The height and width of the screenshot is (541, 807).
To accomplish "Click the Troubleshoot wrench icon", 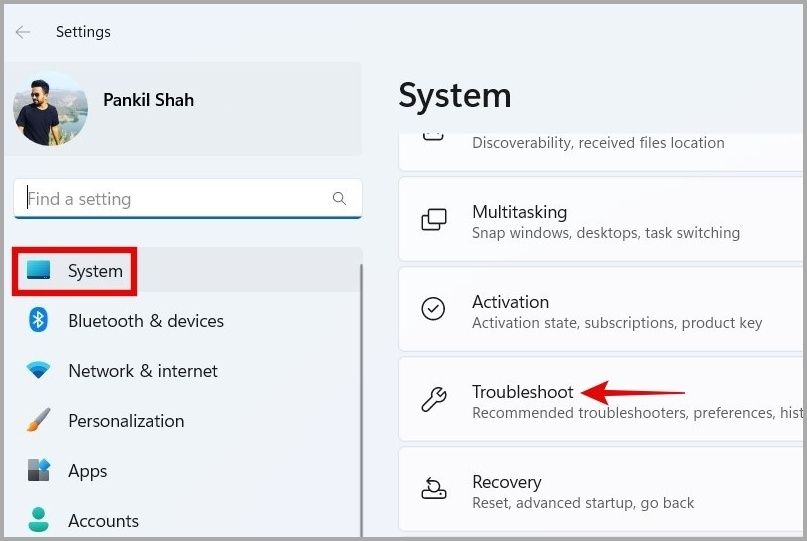I will pyautogui.click(x=434, y=399).
